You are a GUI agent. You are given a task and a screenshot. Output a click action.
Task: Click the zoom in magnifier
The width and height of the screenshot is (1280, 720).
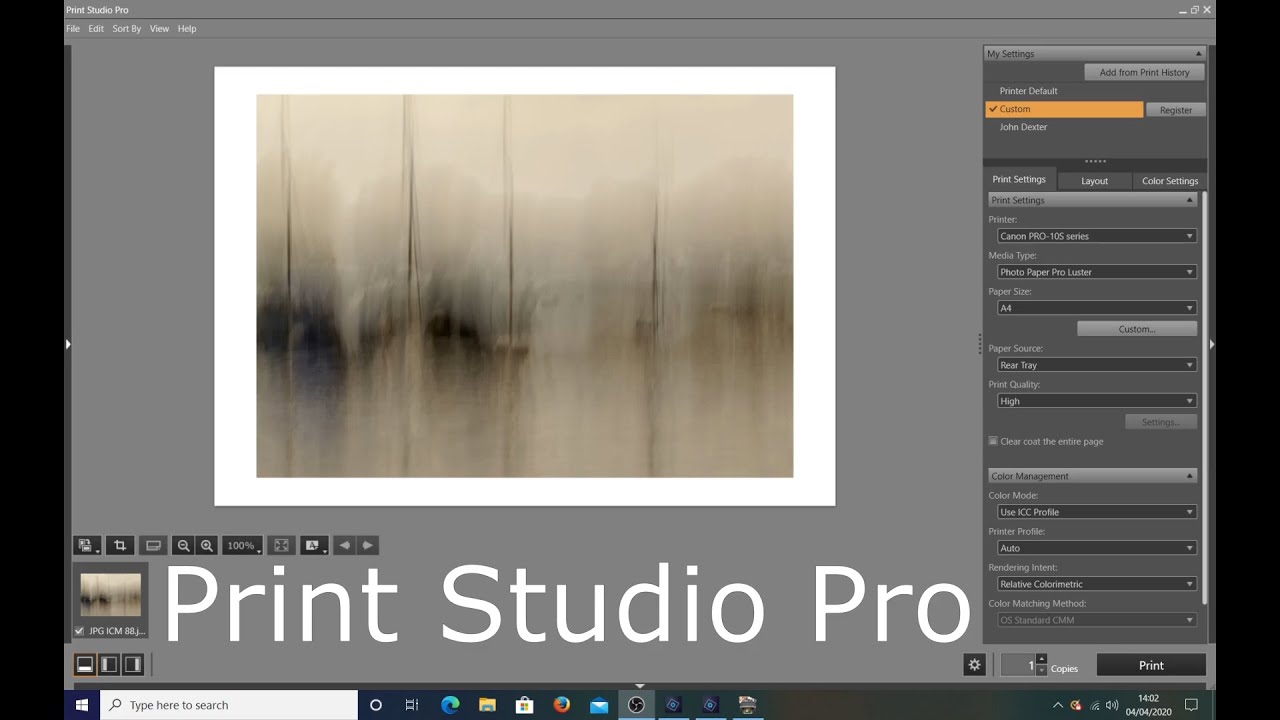coord(207,545)
